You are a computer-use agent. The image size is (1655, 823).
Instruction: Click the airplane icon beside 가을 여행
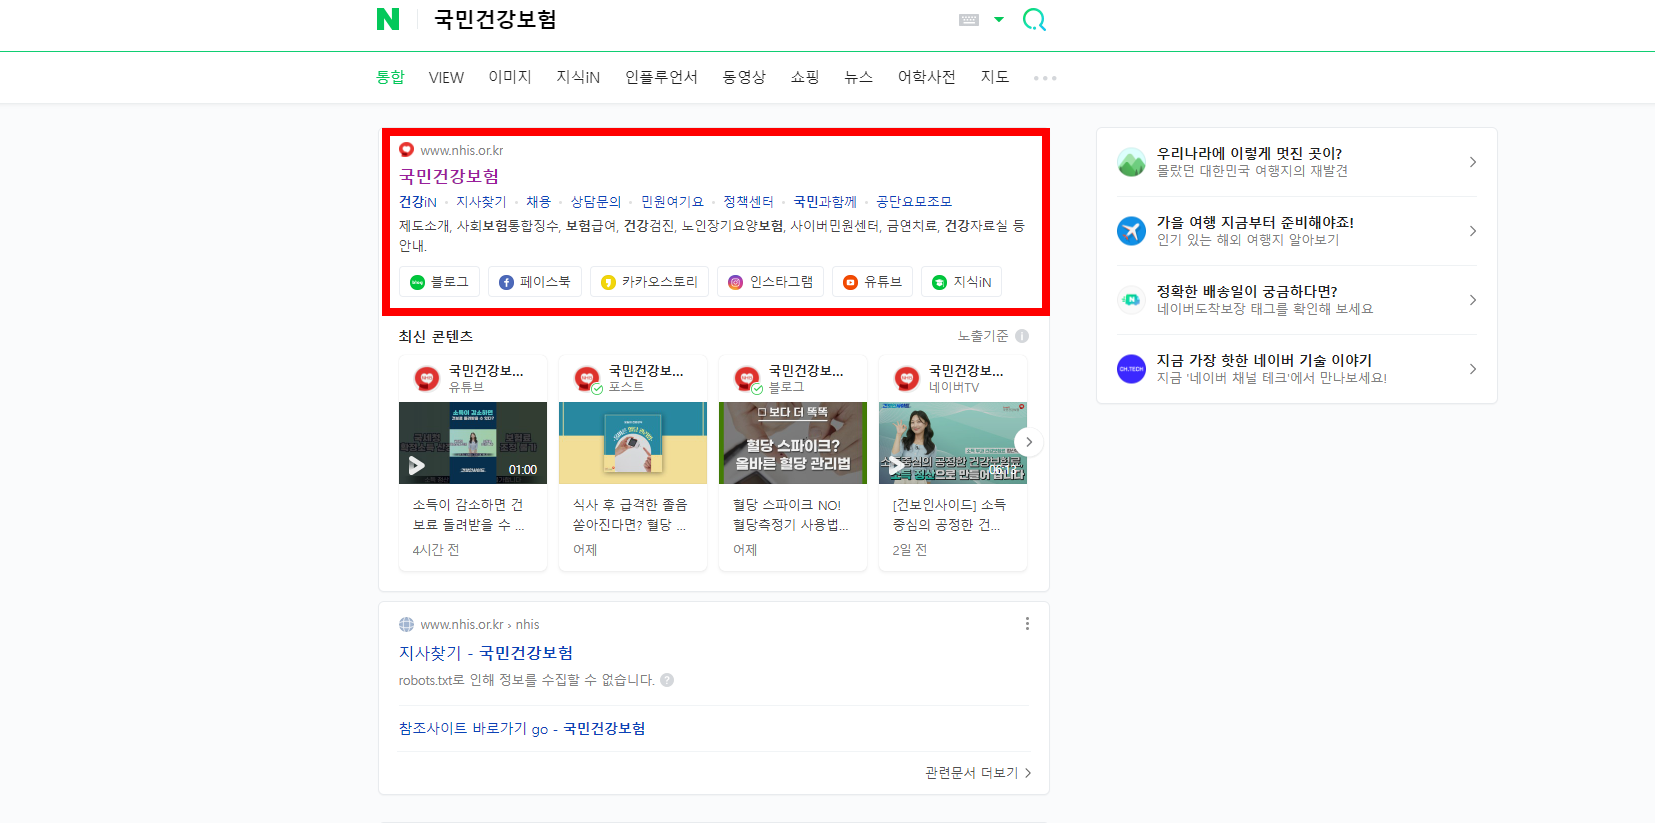point(1131,231)
